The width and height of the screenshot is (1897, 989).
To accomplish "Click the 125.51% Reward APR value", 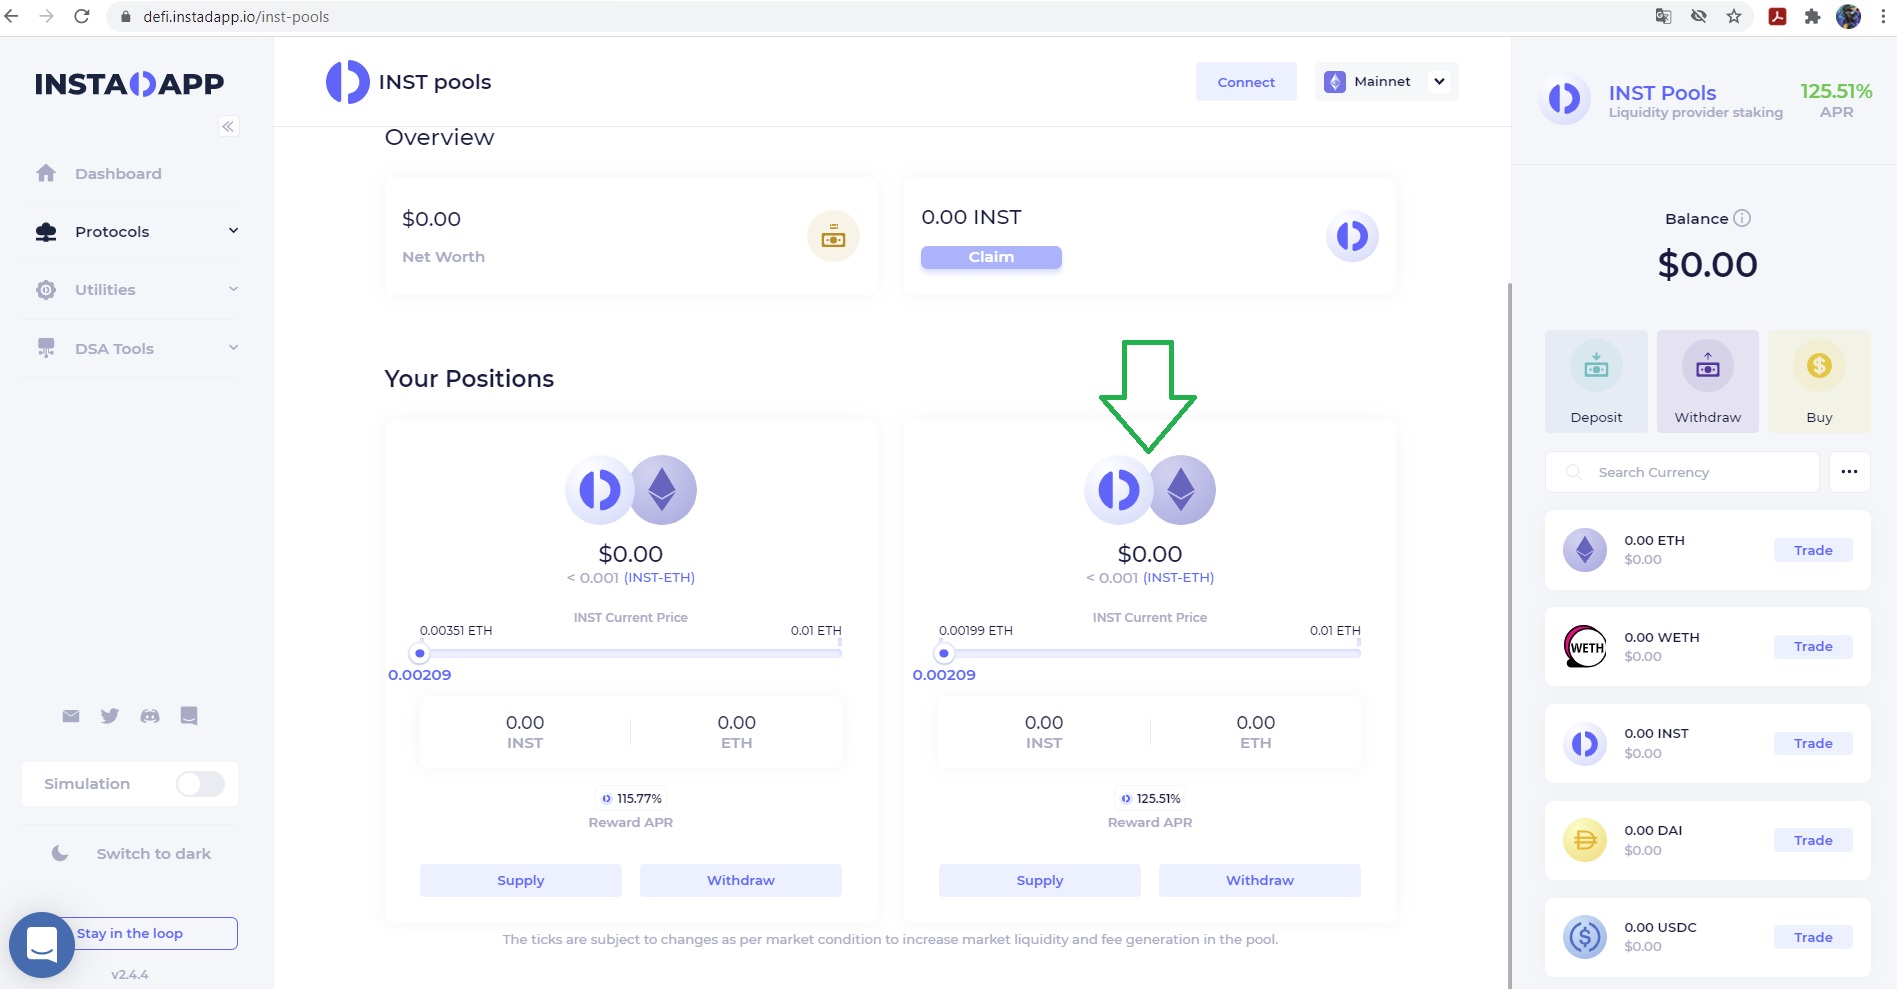I will point(1158,798).
